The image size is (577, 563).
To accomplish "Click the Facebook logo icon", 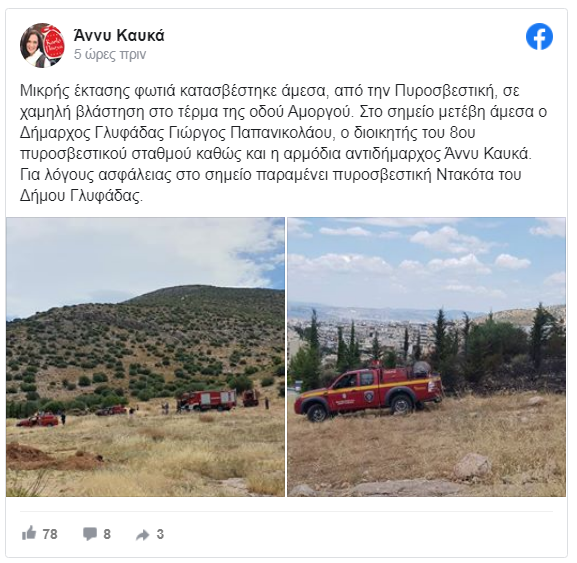I will point(539,36).
